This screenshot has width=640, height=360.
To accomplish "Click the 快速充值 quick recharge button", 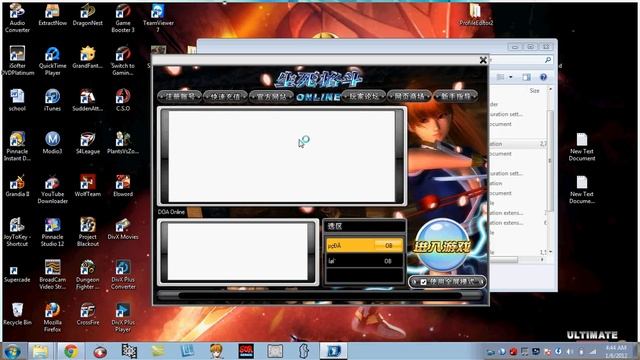I will coord(225,96).
